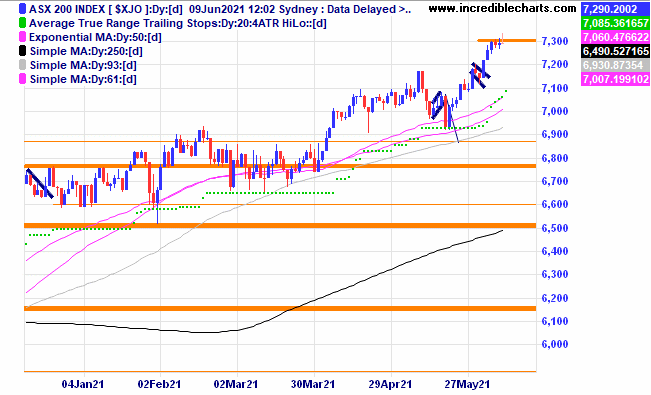Screen dimensions: 651x395
Task: Click the gray Simple MA 93 swatch
Action: coord(22,65)
